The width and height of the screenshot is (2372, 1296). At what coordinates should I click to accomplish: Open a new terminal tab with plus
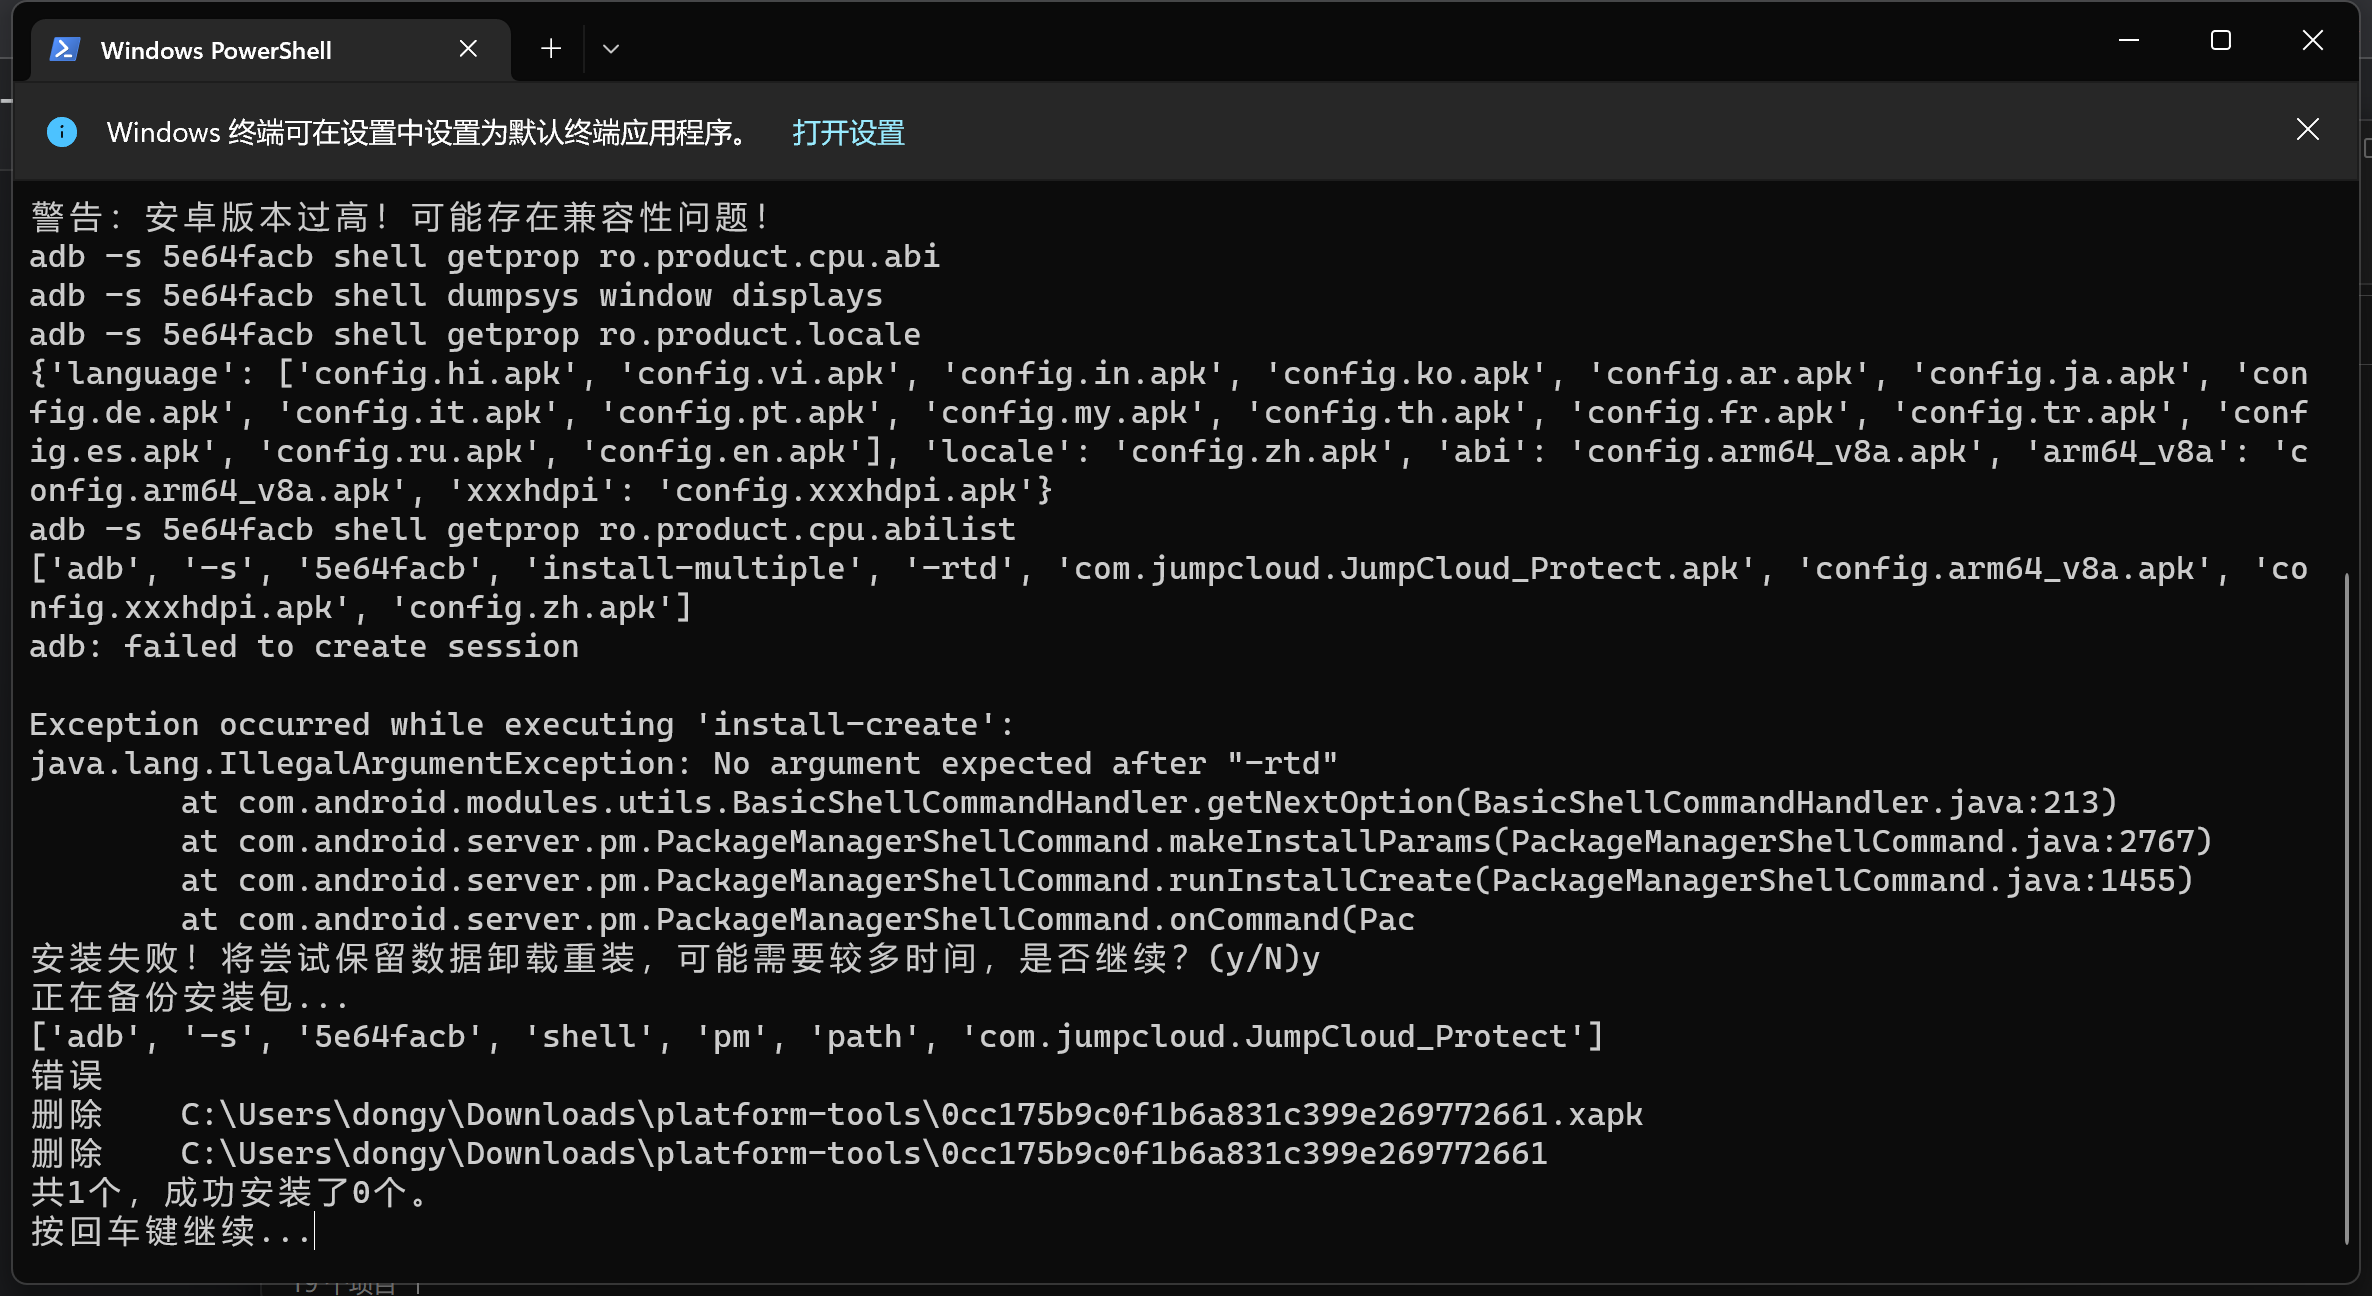click(x=551, y=49)
